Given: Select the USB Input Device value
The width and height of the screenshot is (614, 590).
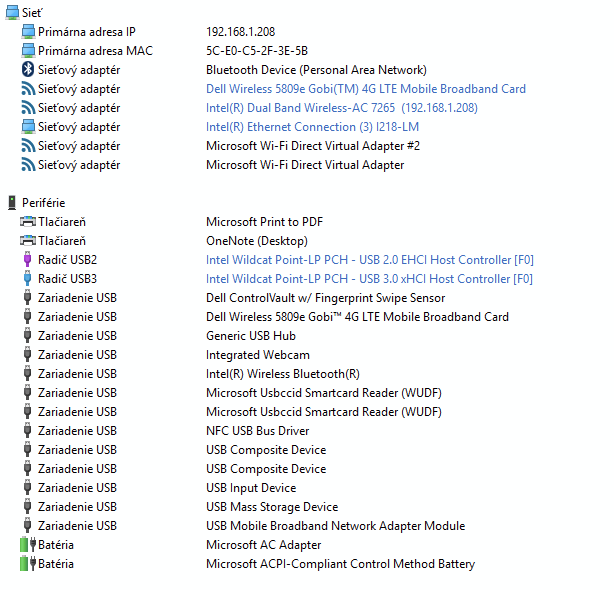Looking at the screenshot, I should click(x=251, y=488).
